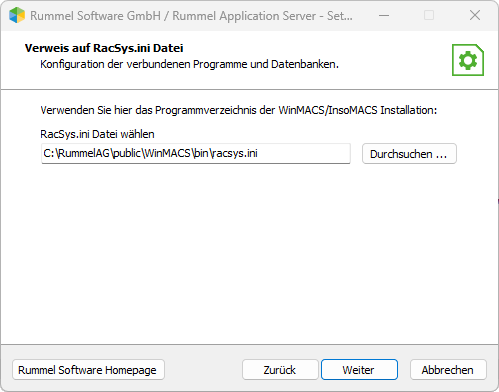Focus the RacSys.ini file path field
This screenshot has width=499, height=392.
pyautogui.click(x=196, y=153)
